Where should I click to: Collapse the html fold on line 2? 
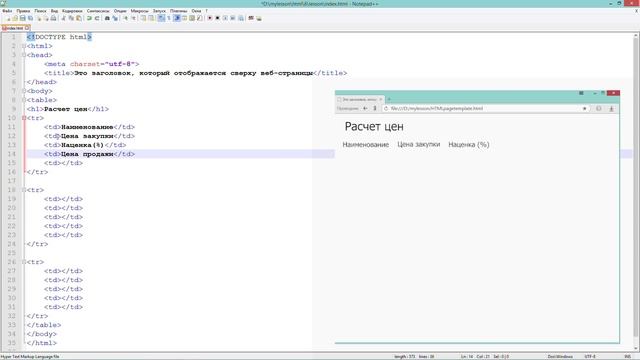24,46
